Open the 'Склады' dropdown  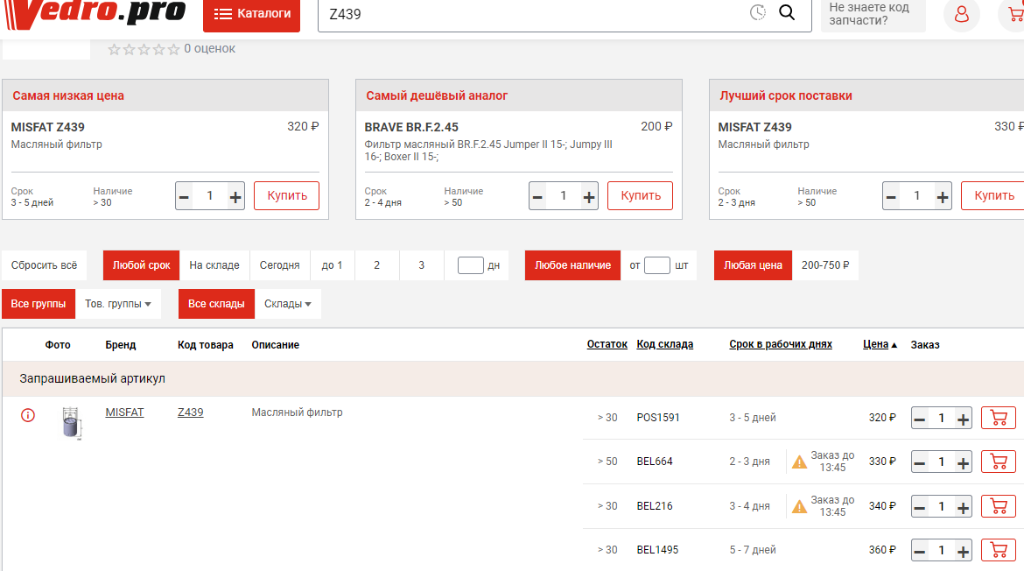287,304
